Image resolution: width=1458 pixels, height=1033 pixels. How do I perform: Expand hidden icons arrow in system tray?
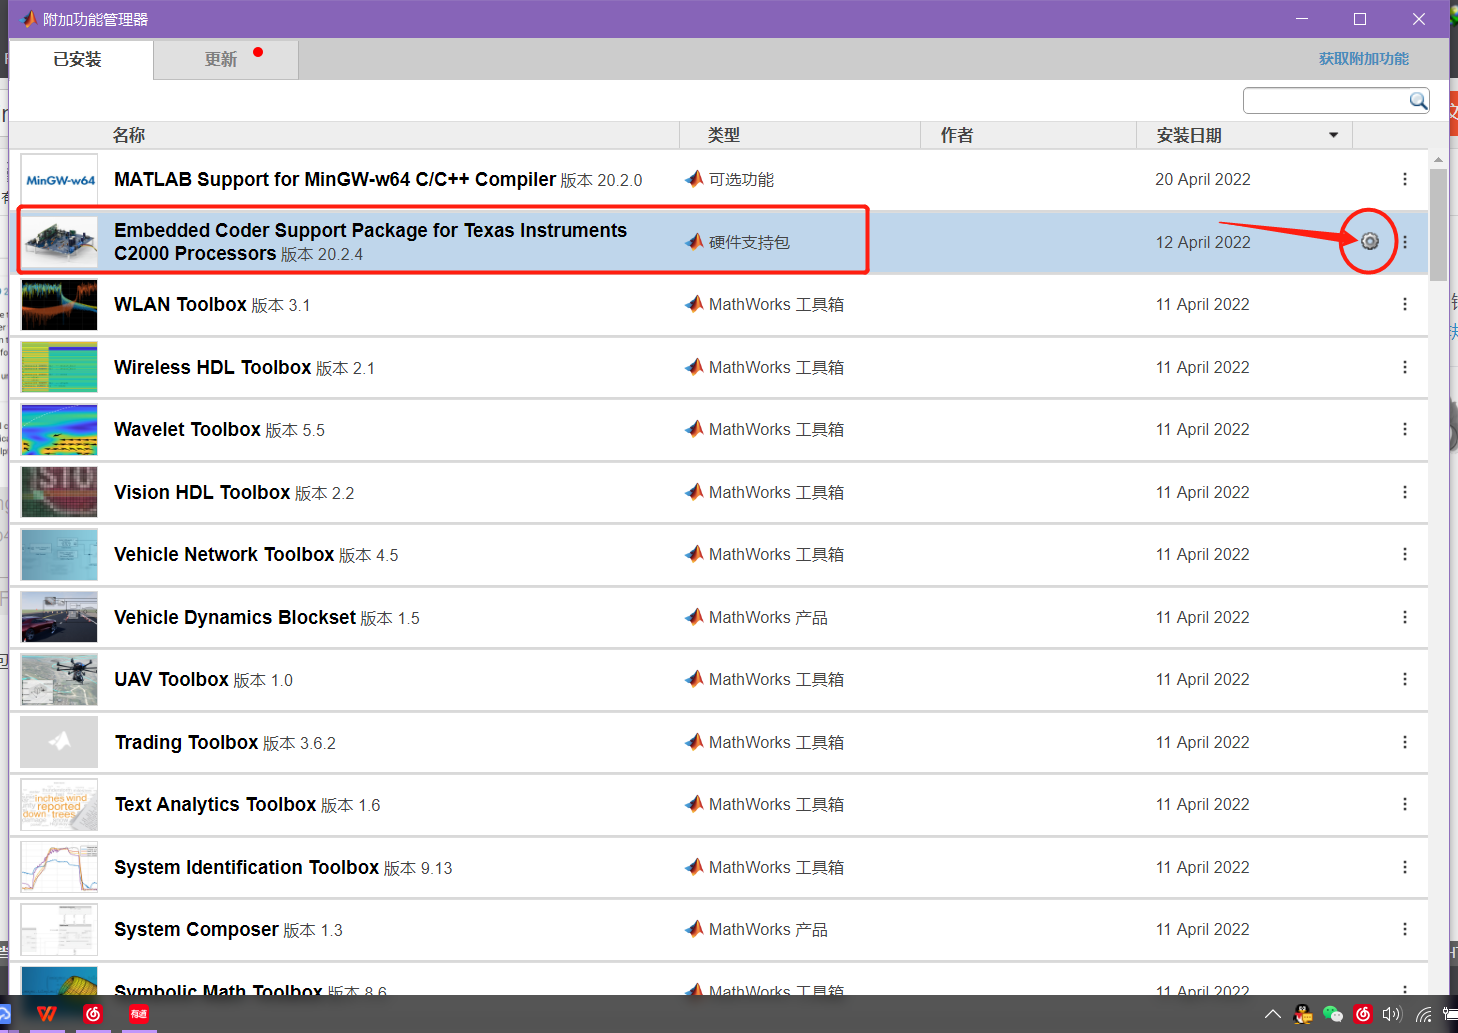click(1272, 1014)
